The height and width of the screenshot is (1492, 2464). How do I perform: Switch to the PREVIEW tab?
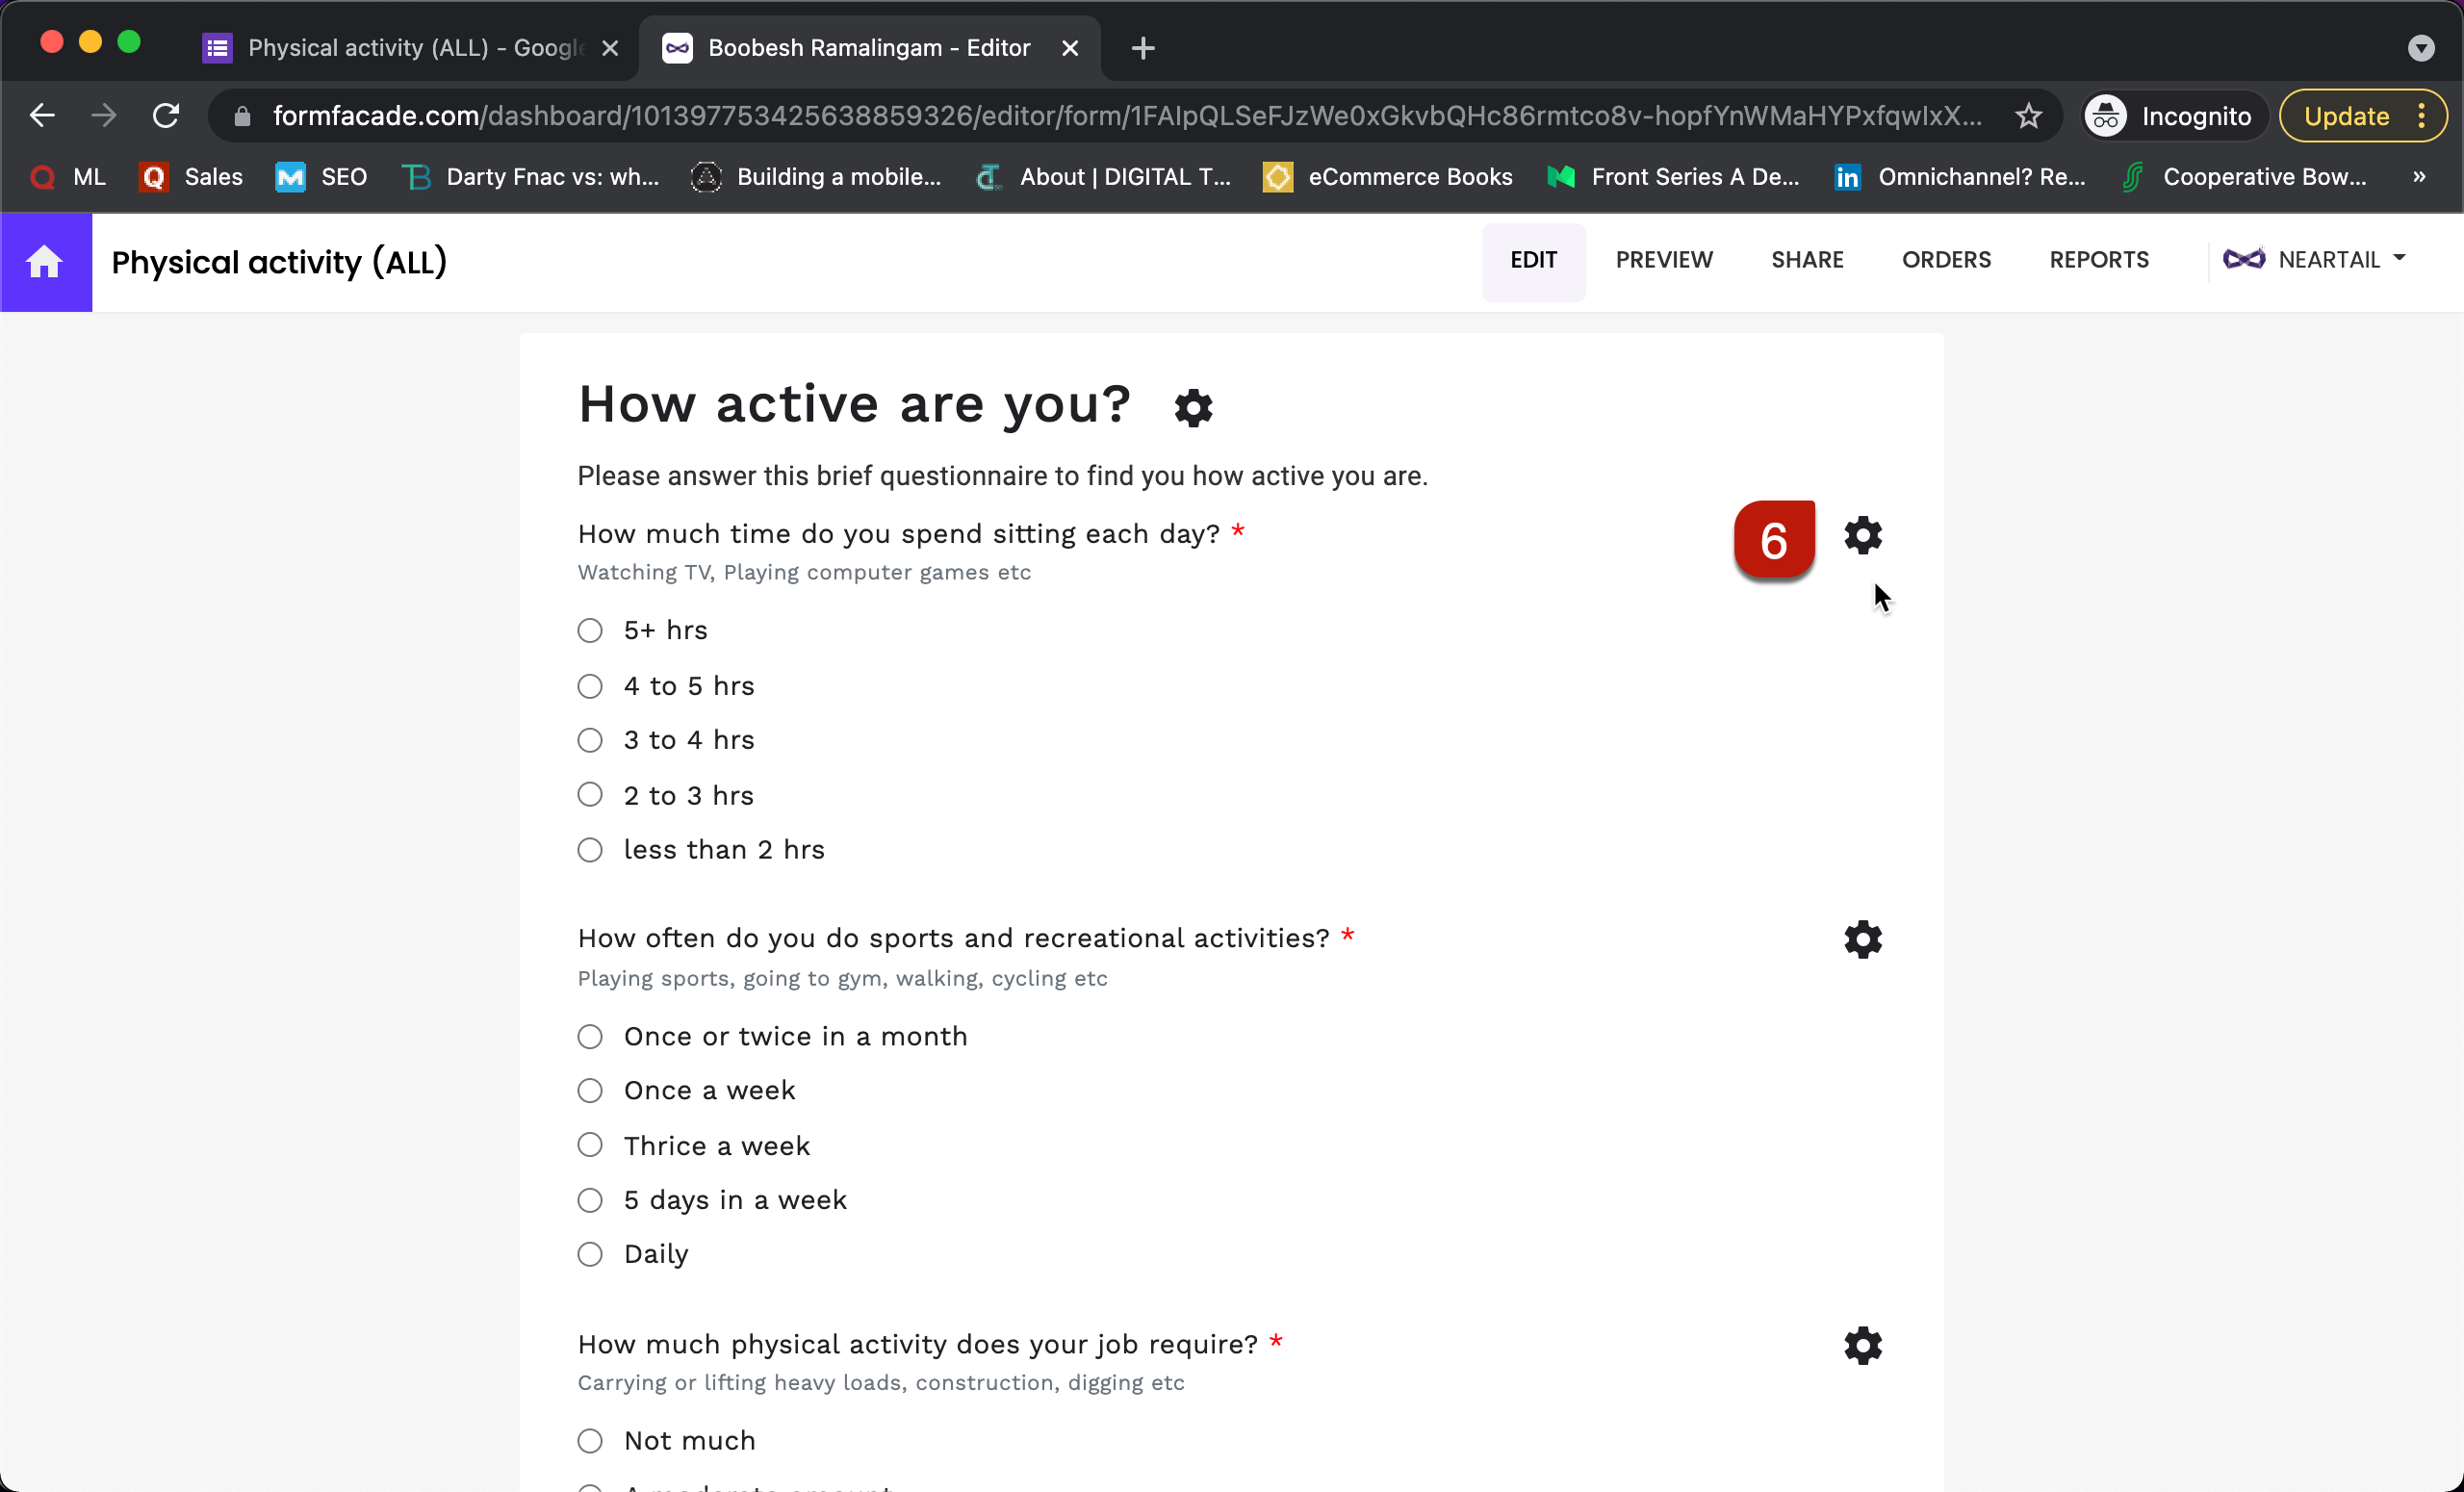pos(1663,259)
